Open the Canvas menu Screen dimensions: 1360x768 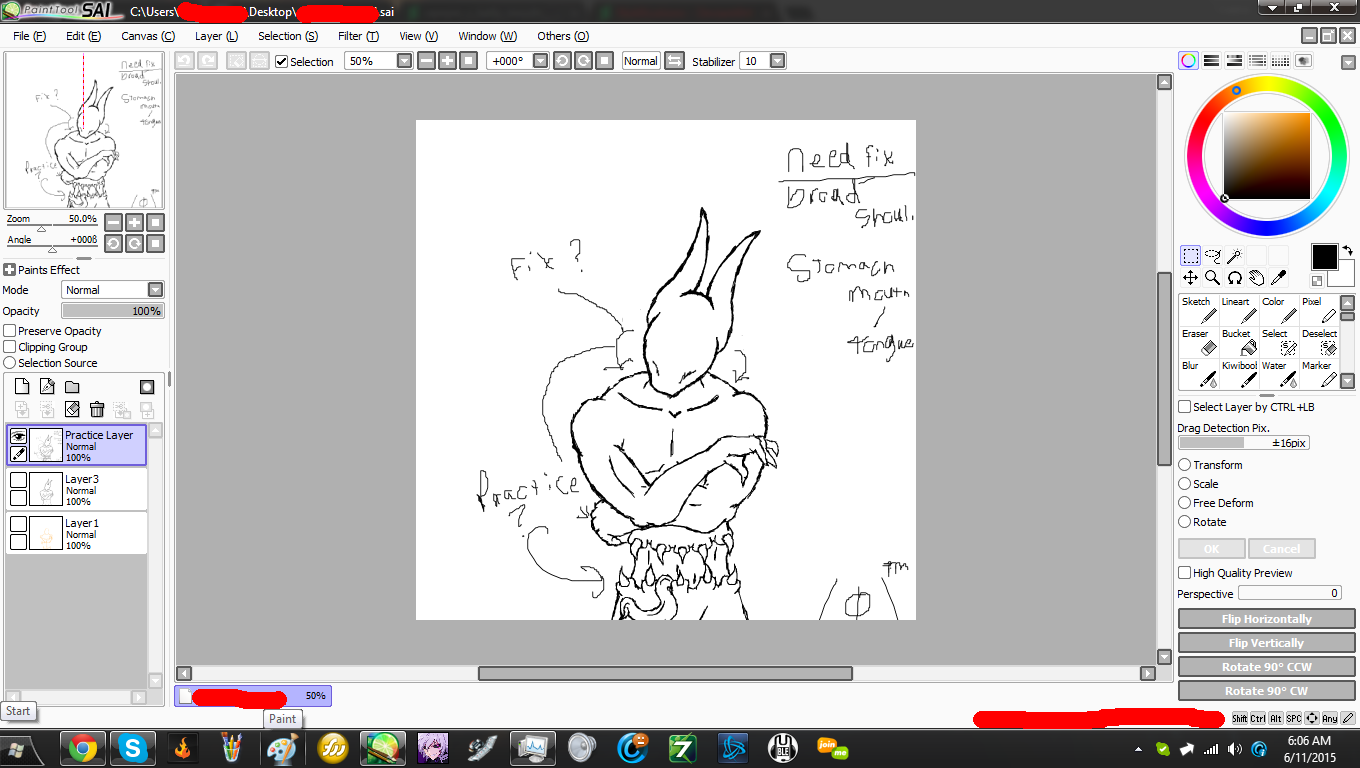tap(148, 36)
